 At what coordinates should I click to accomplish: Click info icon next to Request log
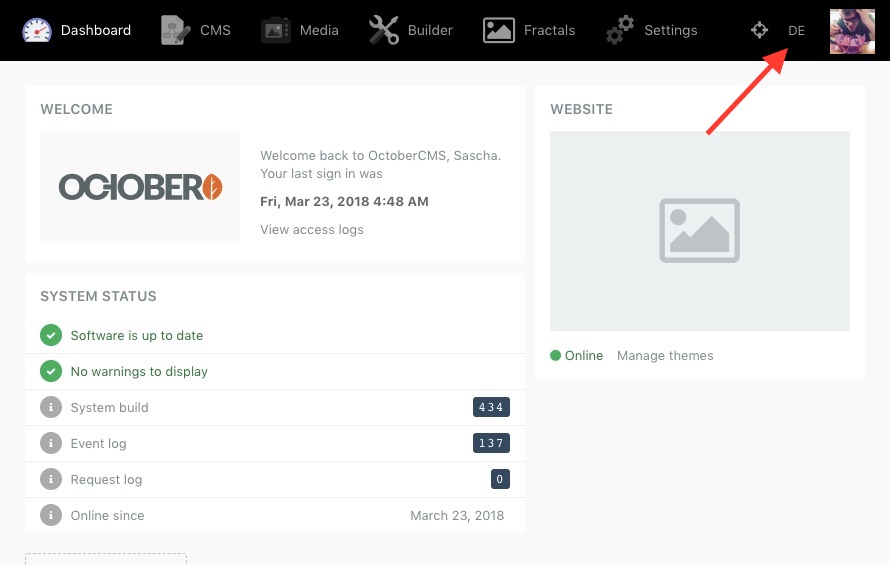(51, 479)
